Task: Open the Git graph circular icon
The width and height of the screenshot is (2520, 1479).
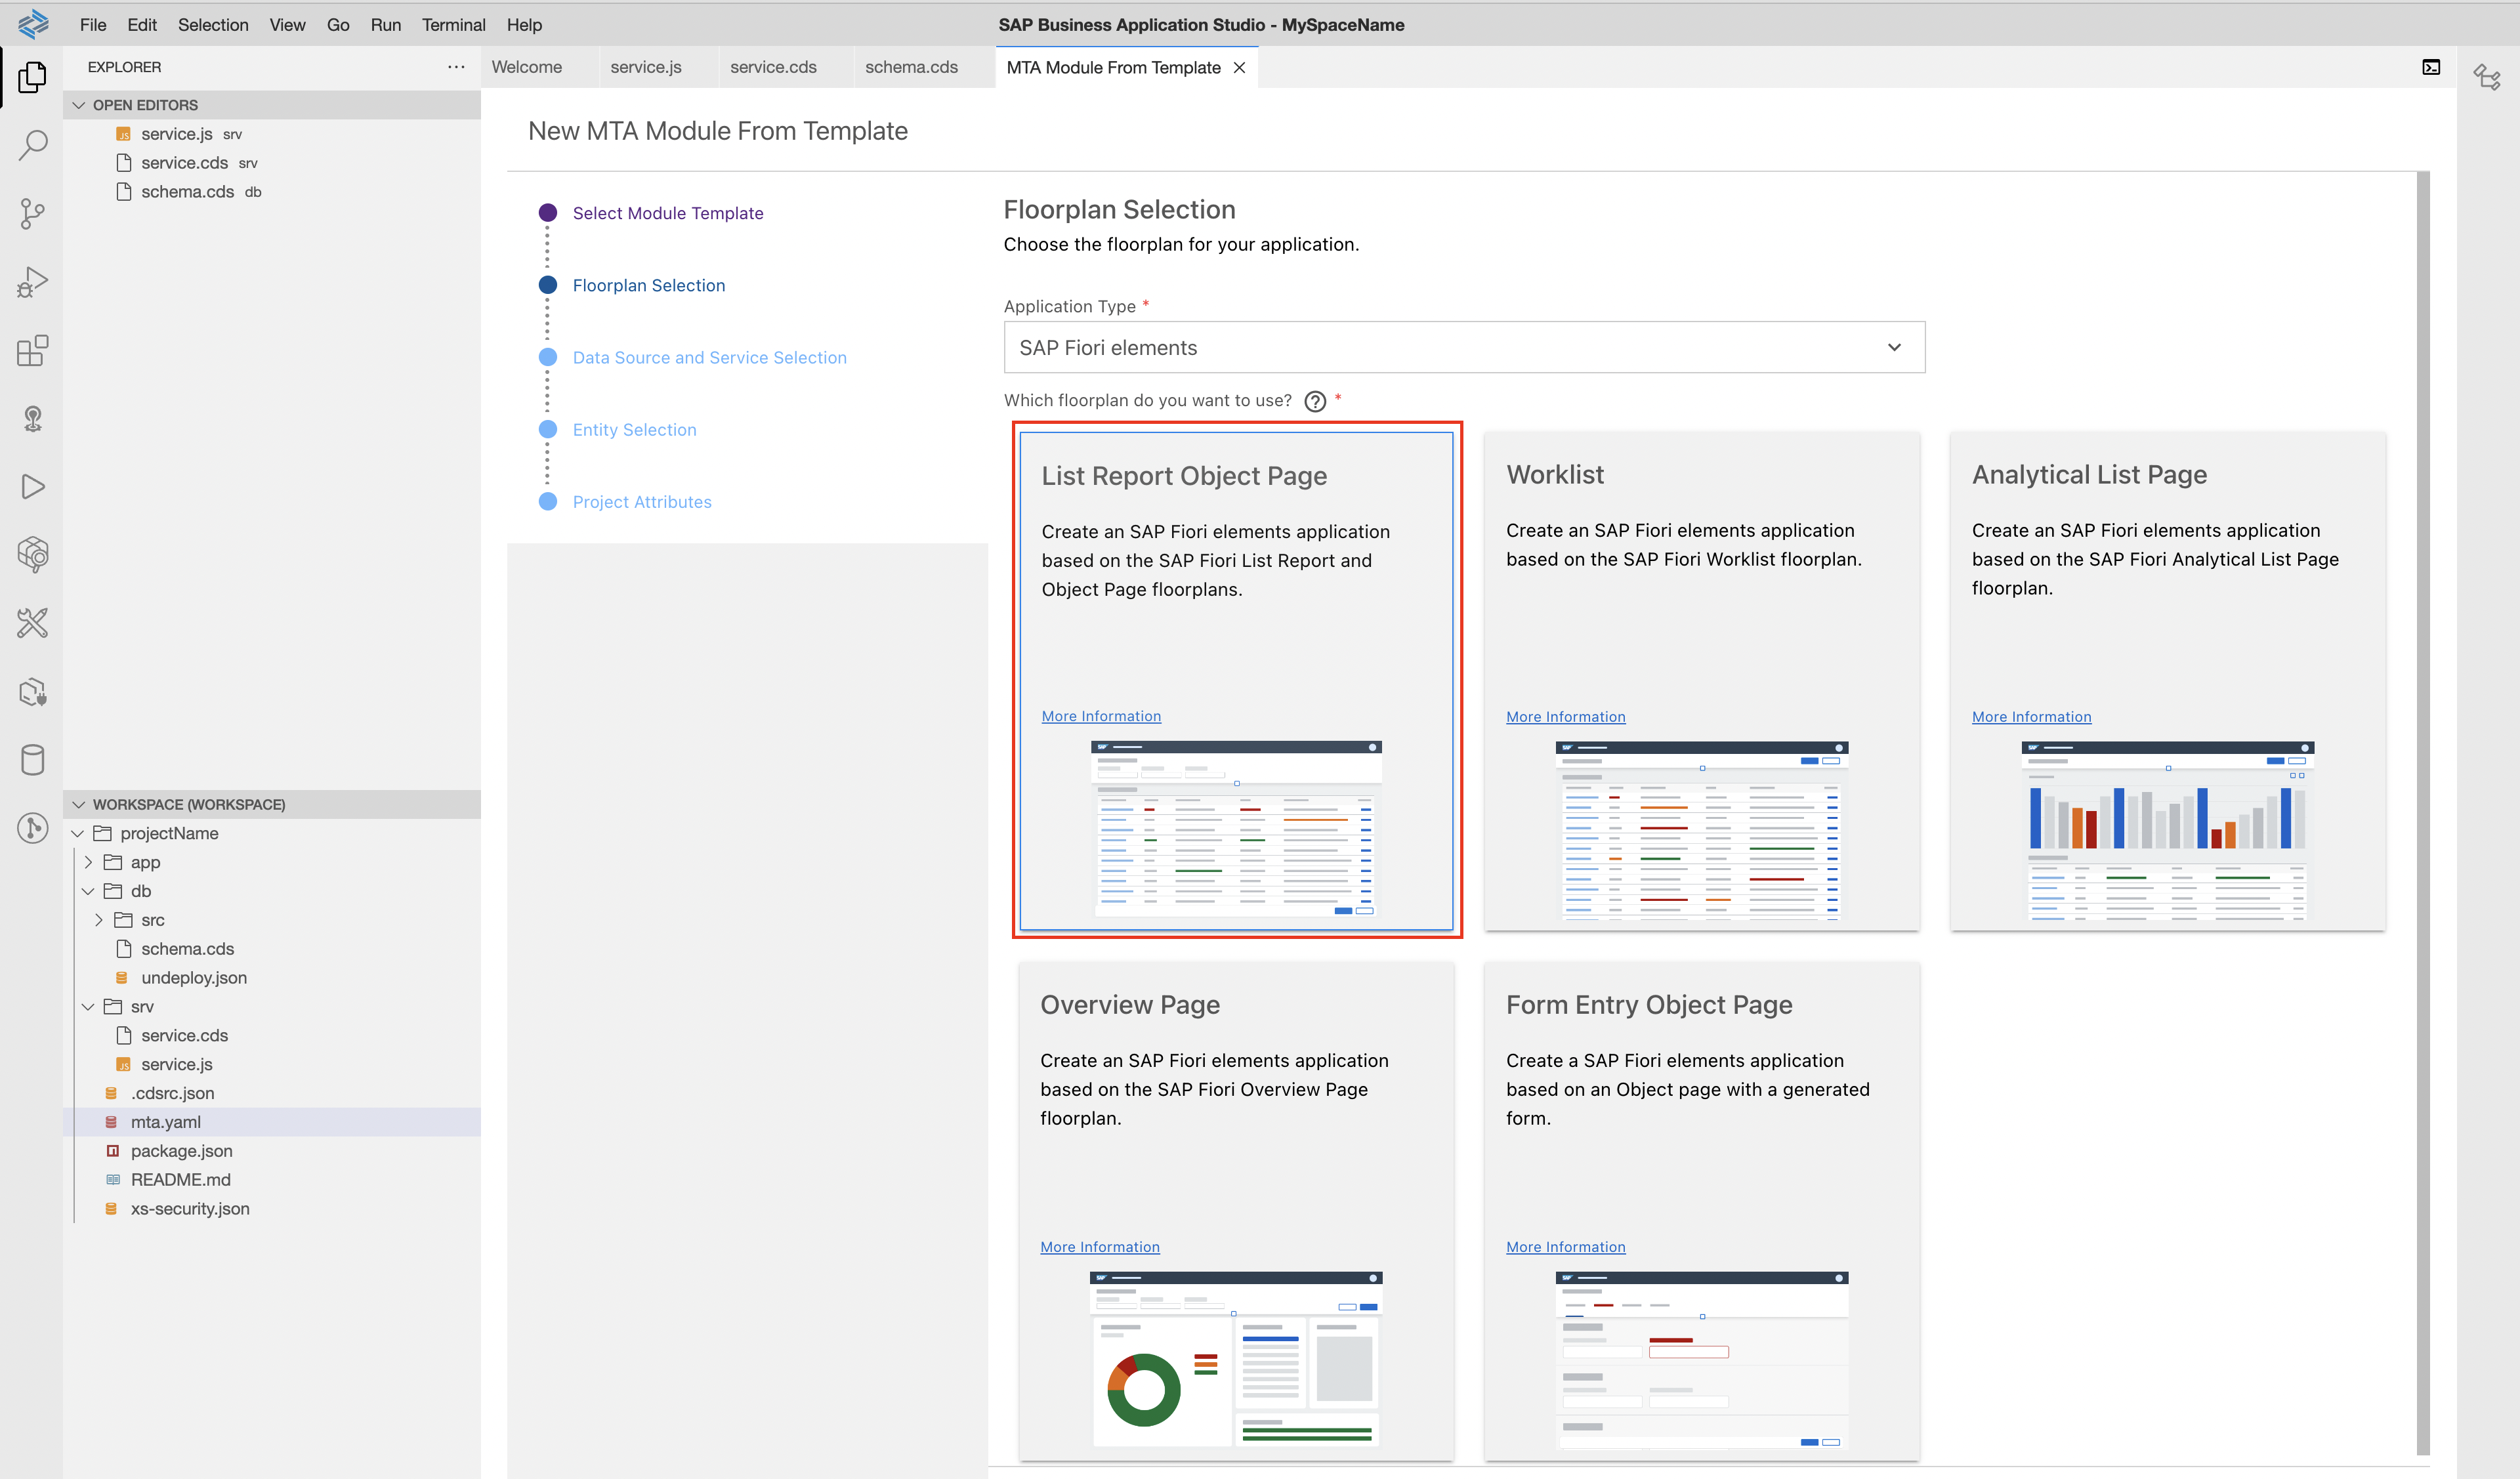Action: pyautogui.click(x=32, y=828)
